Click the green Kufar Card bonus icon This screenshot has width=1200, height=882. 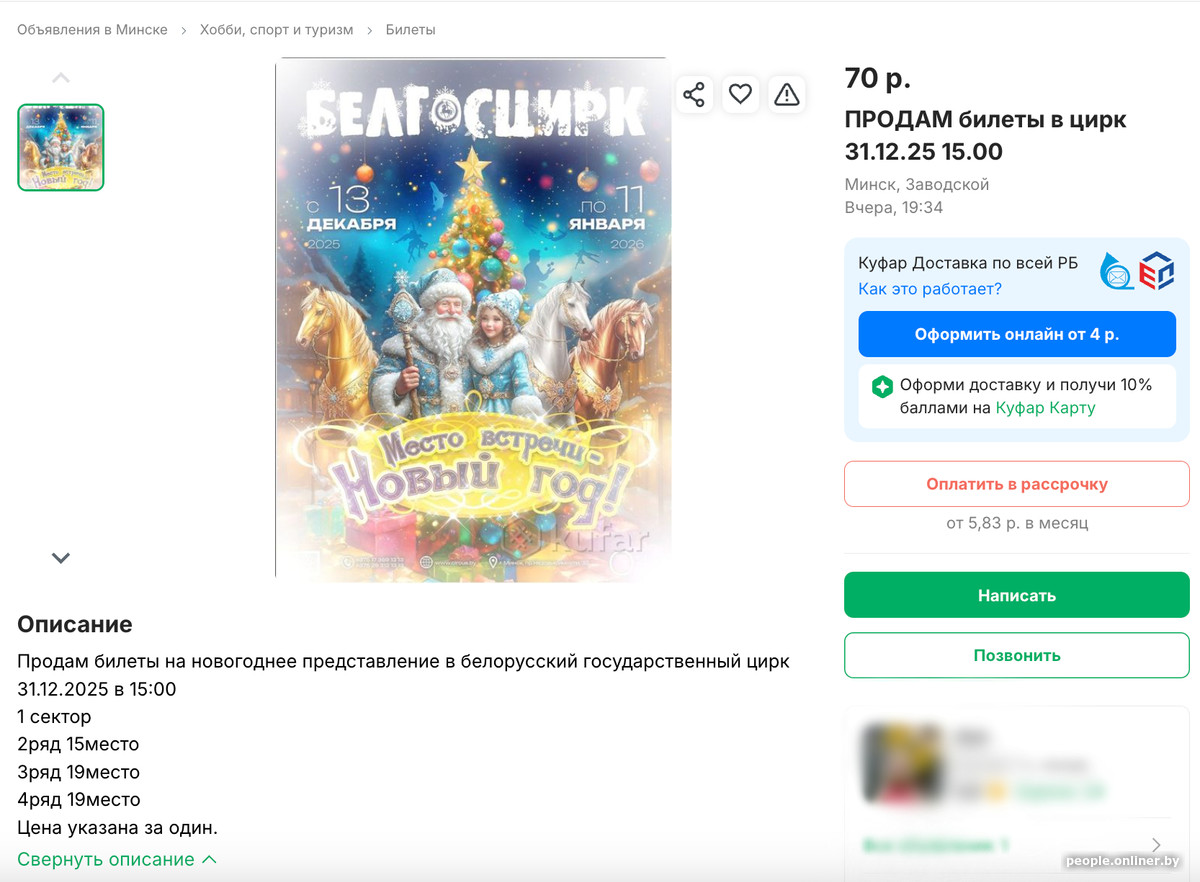point(882,387)
